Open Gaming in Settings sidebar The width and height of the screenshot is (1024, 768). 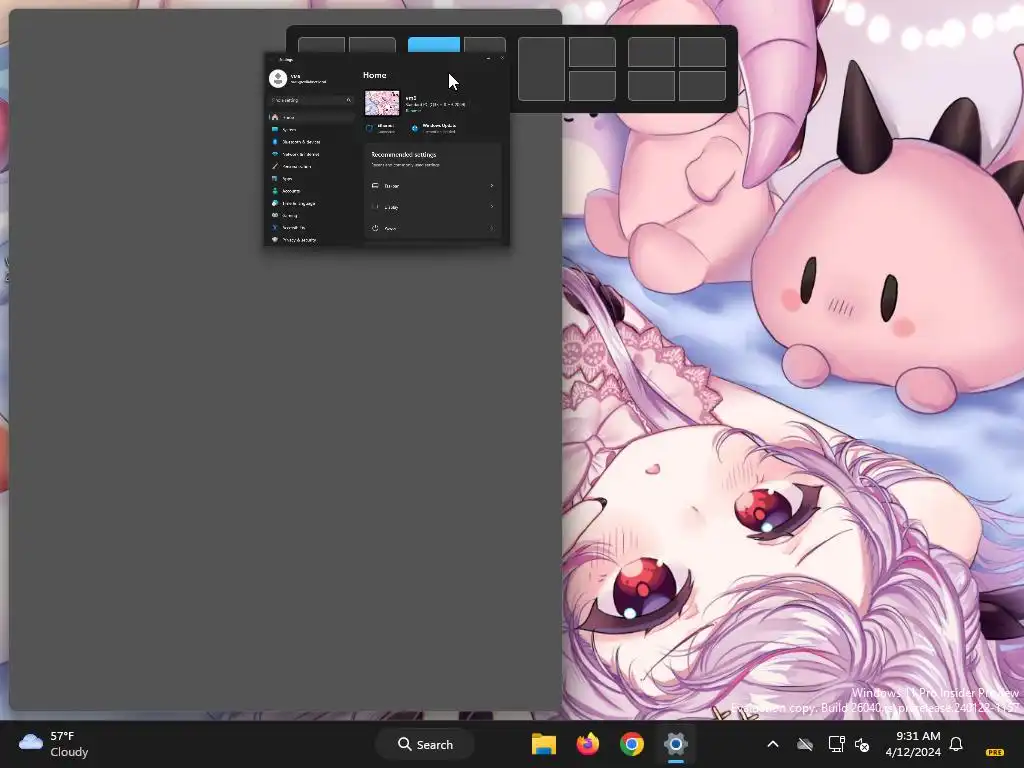click(x=311, y=215)
